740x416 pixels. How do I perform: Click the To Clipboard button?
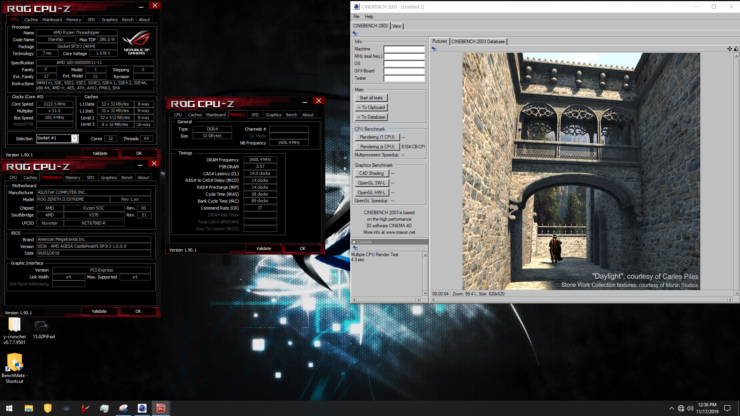pos(371,107)
